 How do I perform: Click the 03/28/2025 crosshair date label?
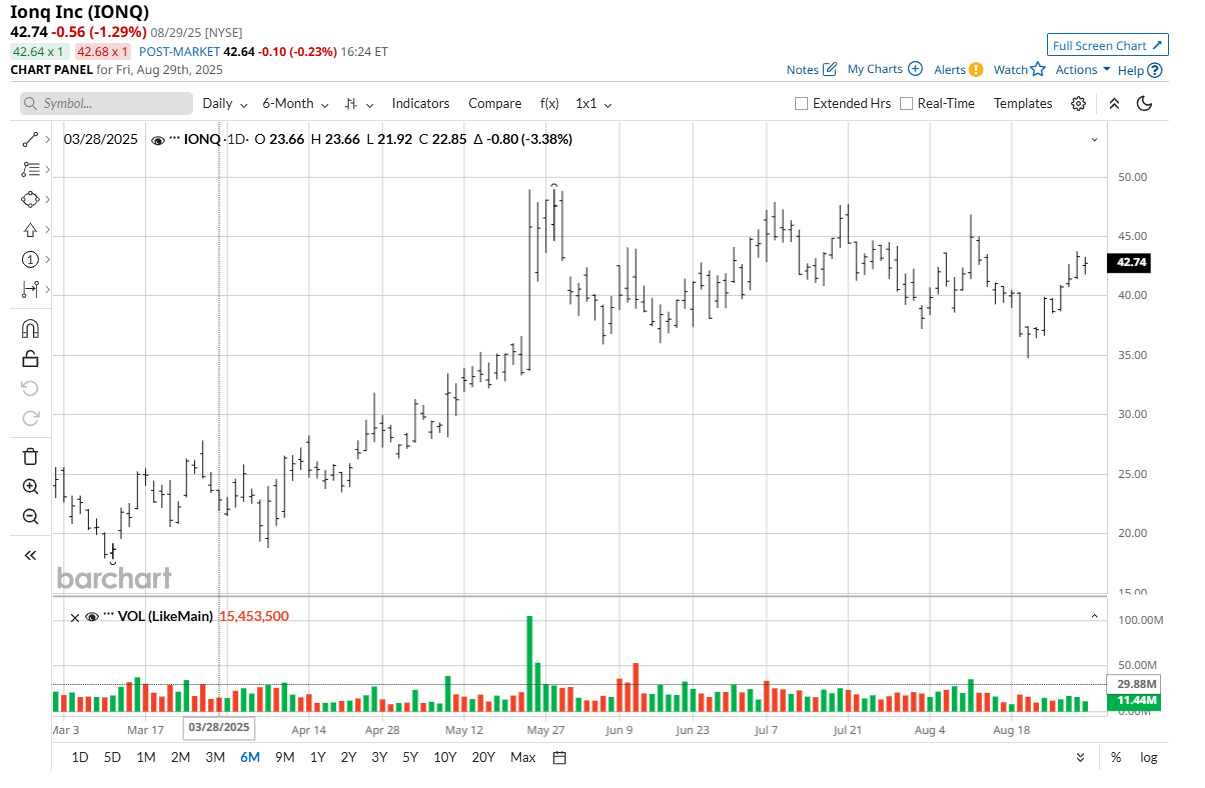(219, 727)
